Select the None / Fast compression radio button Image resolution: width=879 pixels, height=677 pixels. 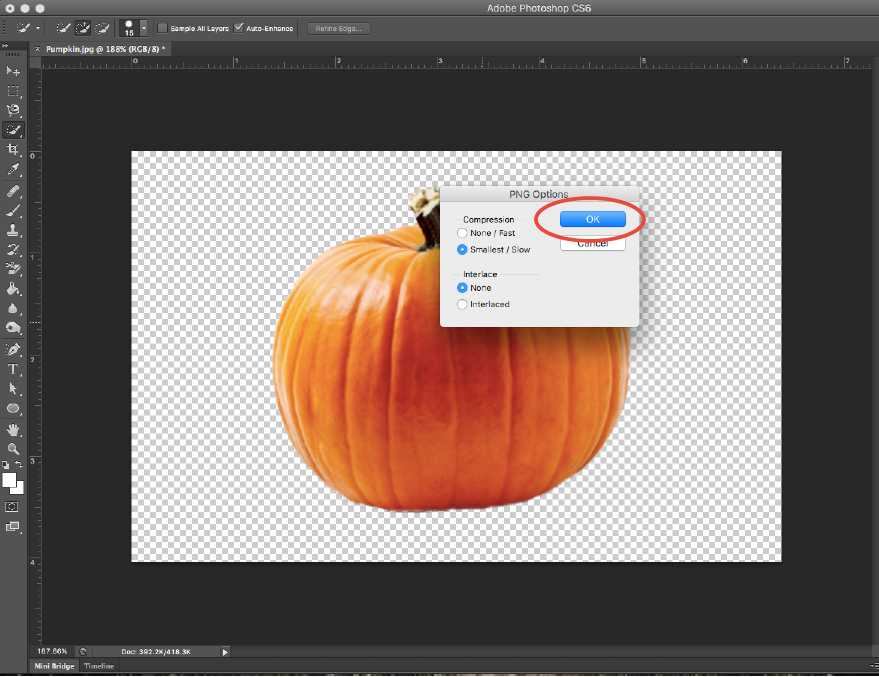pos(461,232)
